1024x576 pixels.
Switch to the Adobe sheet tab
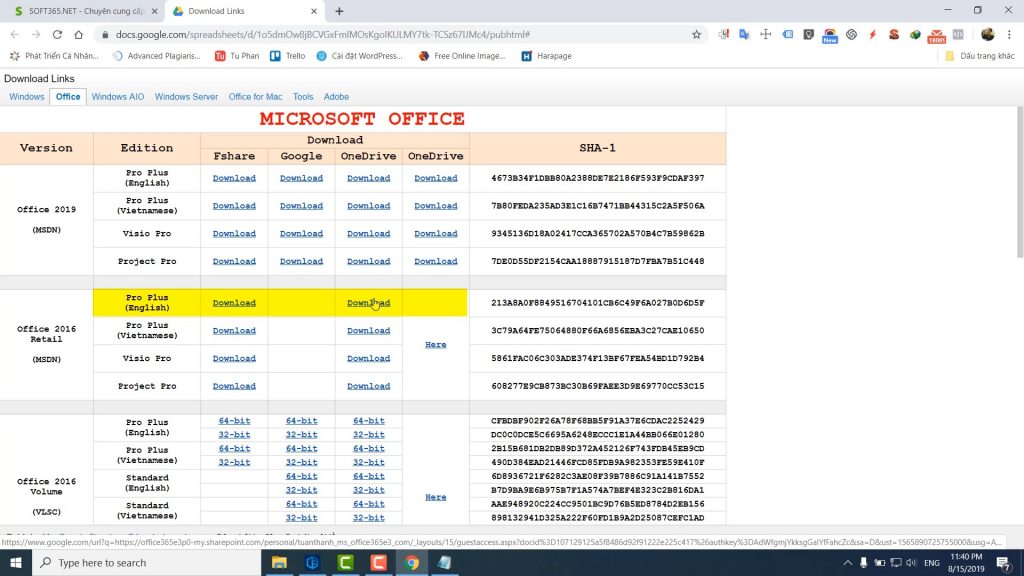point(336,97)
